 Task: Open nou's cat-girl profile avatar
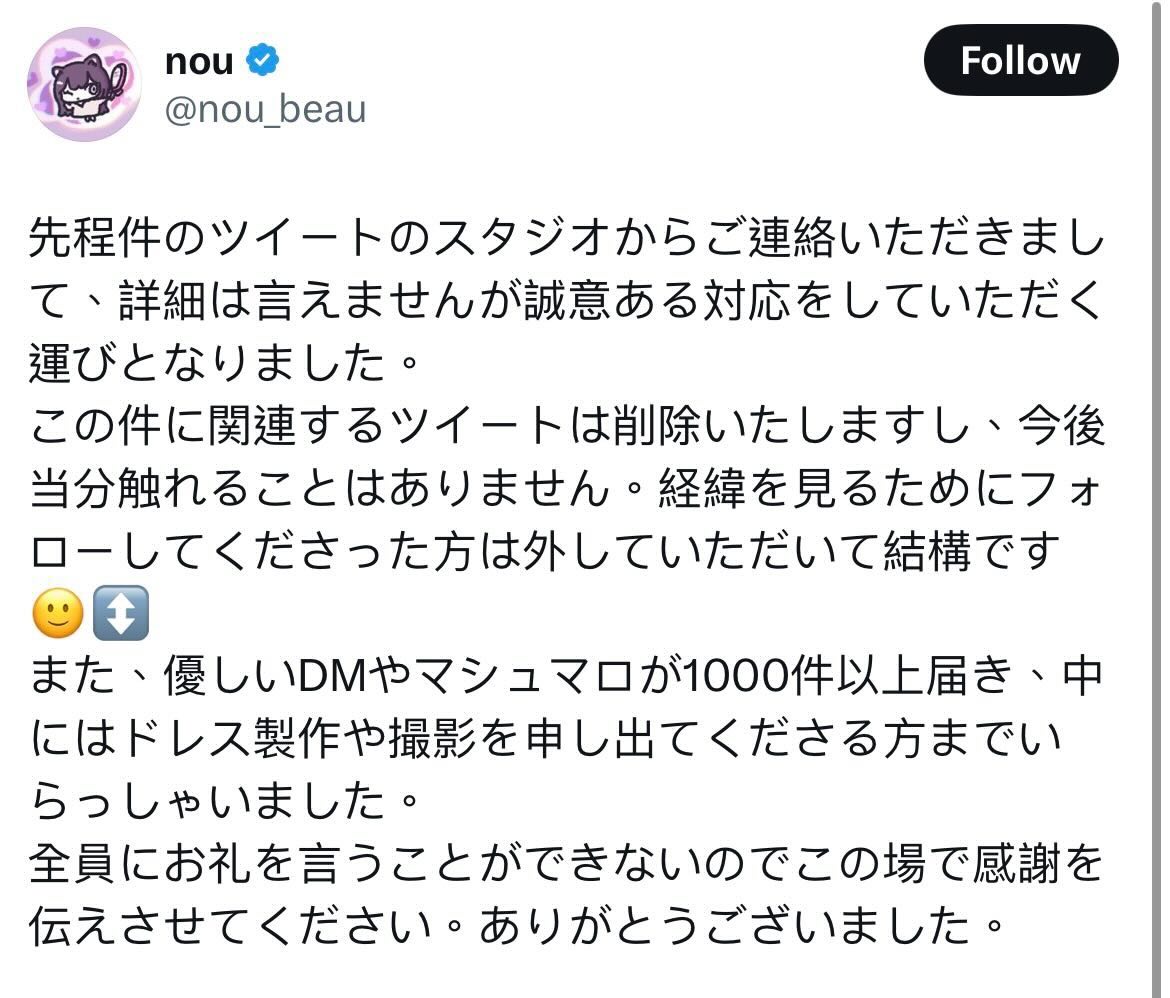(84, 84)
